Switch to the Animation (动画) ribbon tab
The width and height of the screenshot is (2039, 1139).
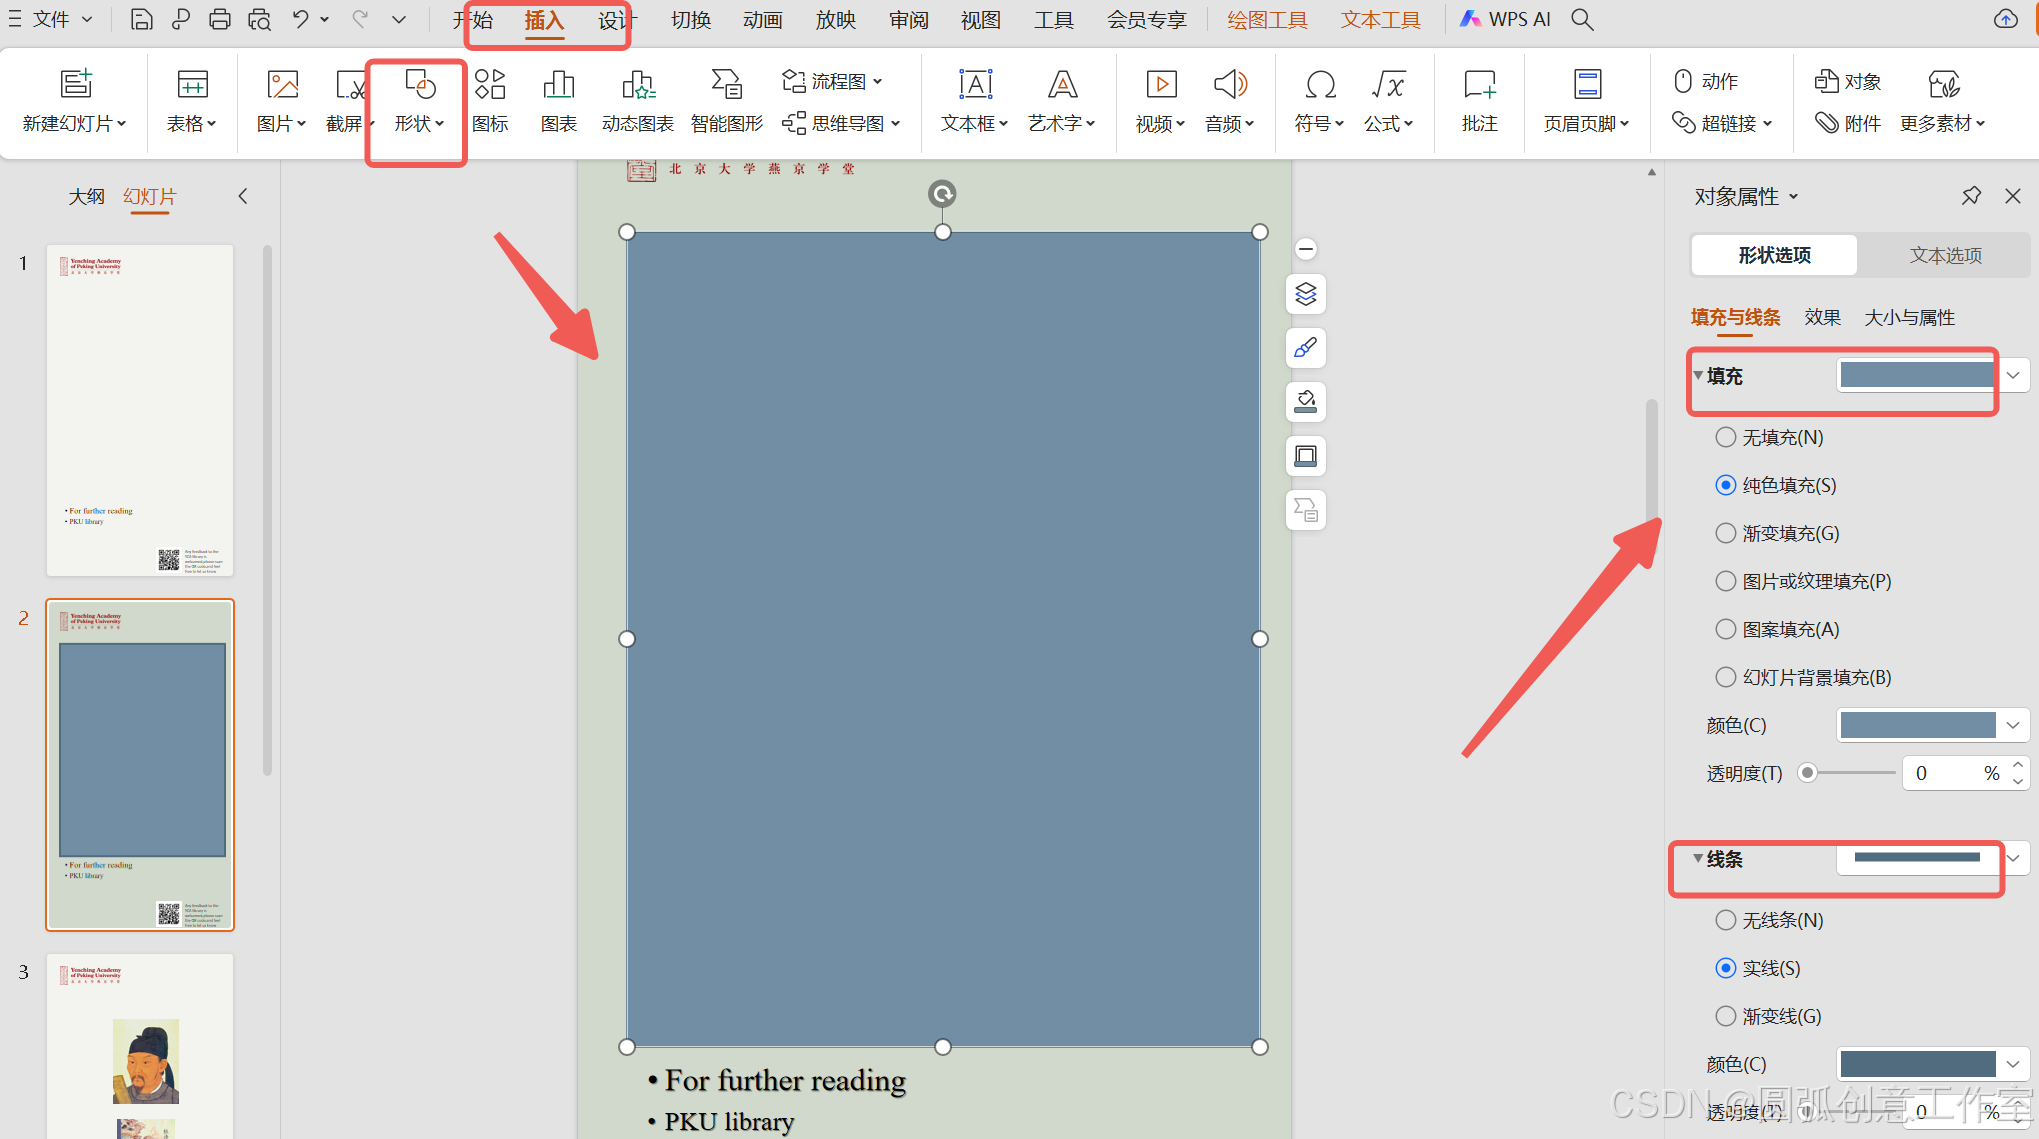(762, 20)
